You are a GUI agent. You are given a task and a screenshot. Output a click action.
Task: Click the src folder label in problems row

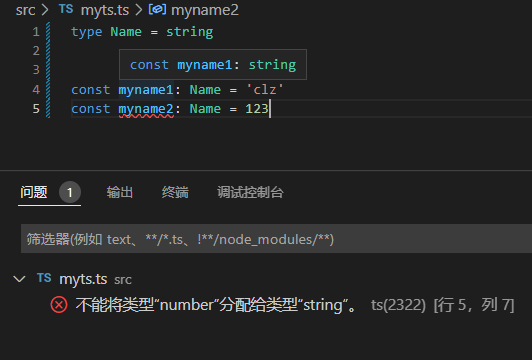tap(123, 280)
